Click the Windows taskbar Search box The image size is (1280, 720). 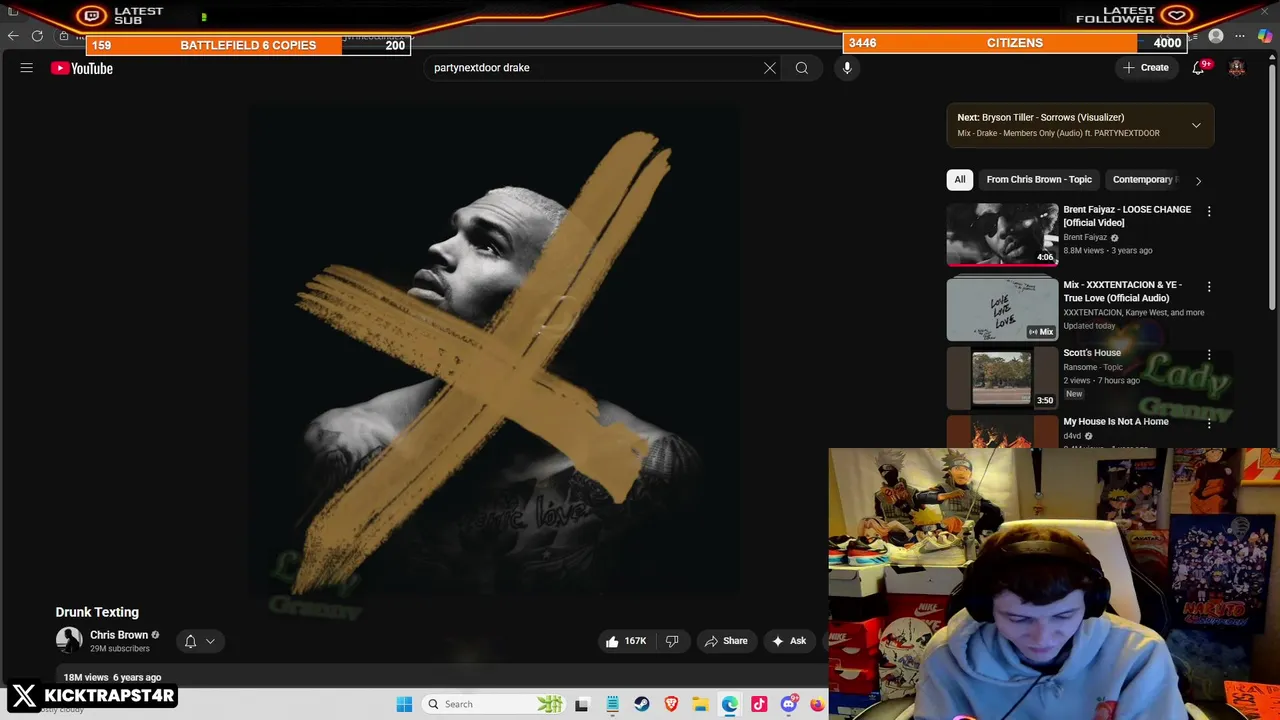[x=494, y=704]
